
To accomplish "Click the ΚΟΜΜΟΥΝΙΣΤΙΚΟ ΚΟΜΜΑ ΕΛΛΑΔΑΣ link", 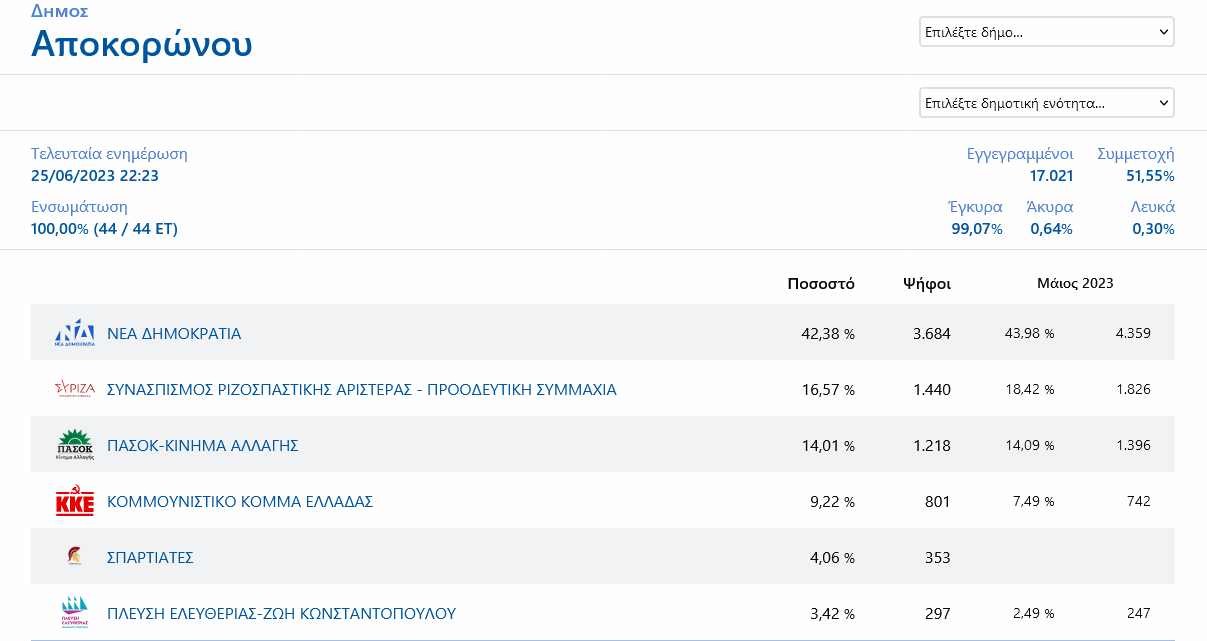I will [240, 502].
